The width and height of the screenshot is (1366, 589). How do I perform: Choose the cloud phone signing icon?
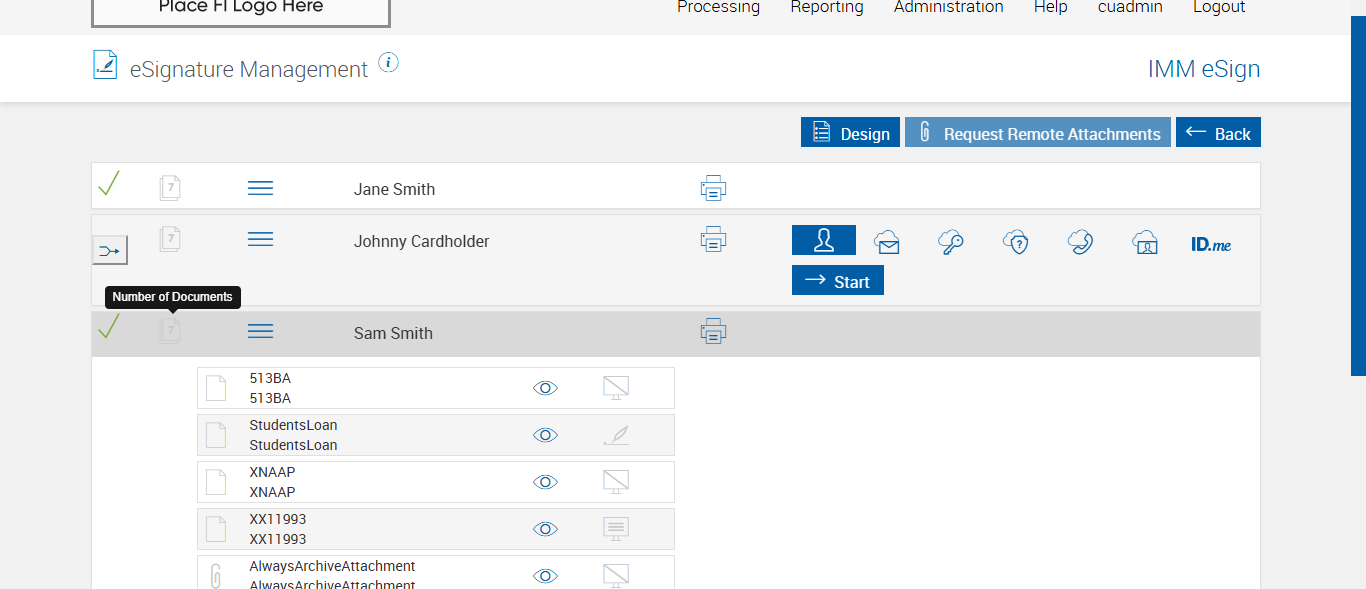[x=1080, y=241]
